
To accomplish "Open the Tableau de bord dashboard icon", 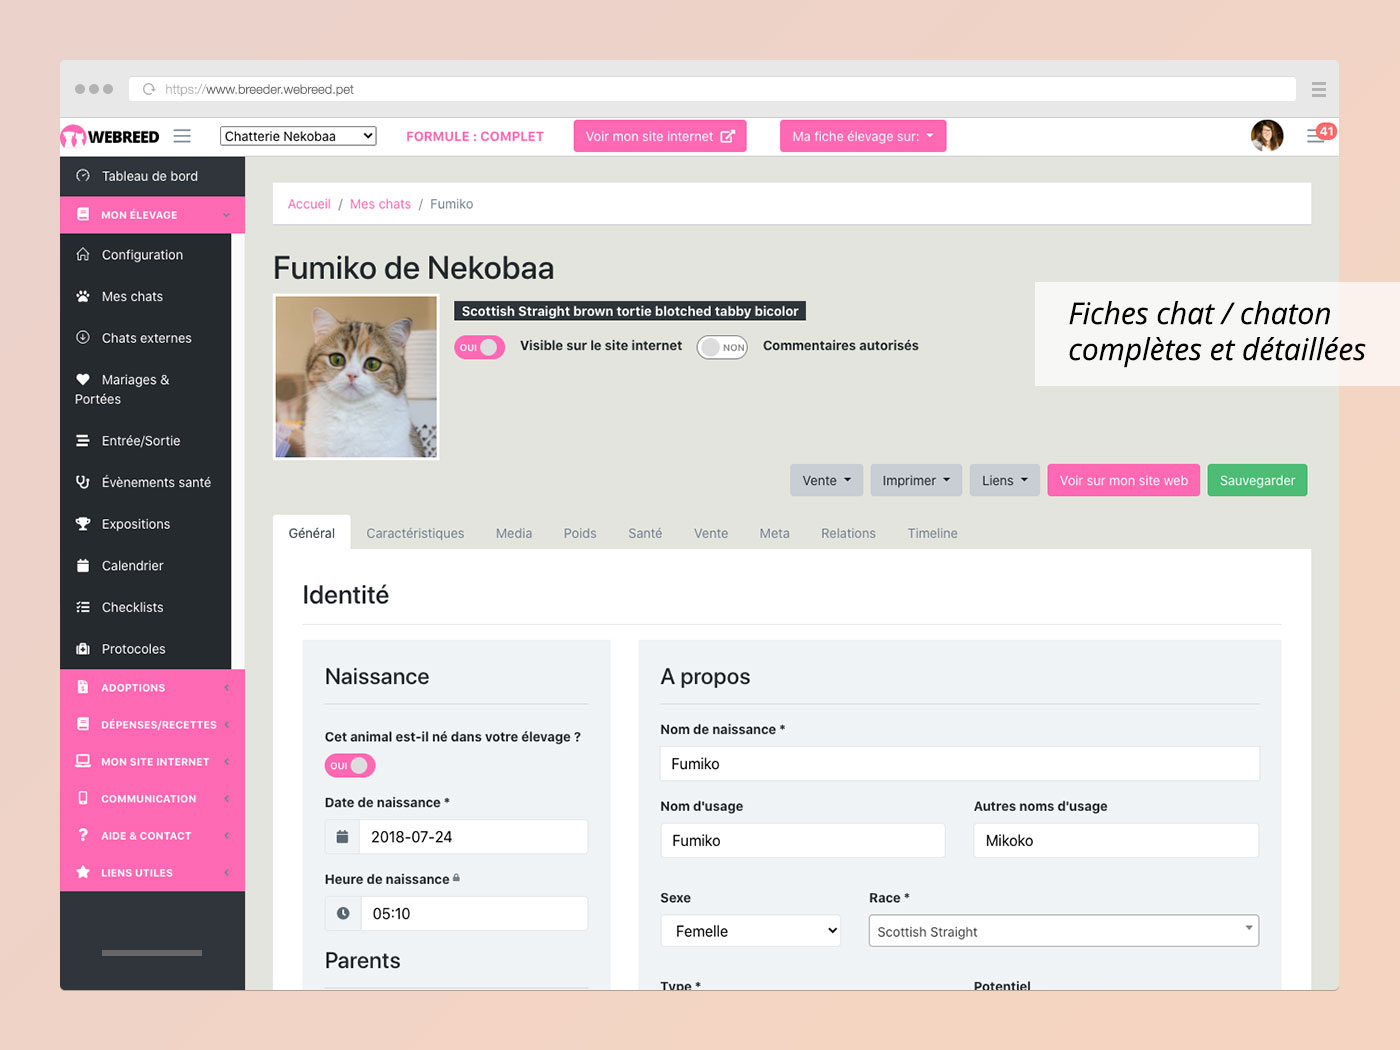I will 83,176.
